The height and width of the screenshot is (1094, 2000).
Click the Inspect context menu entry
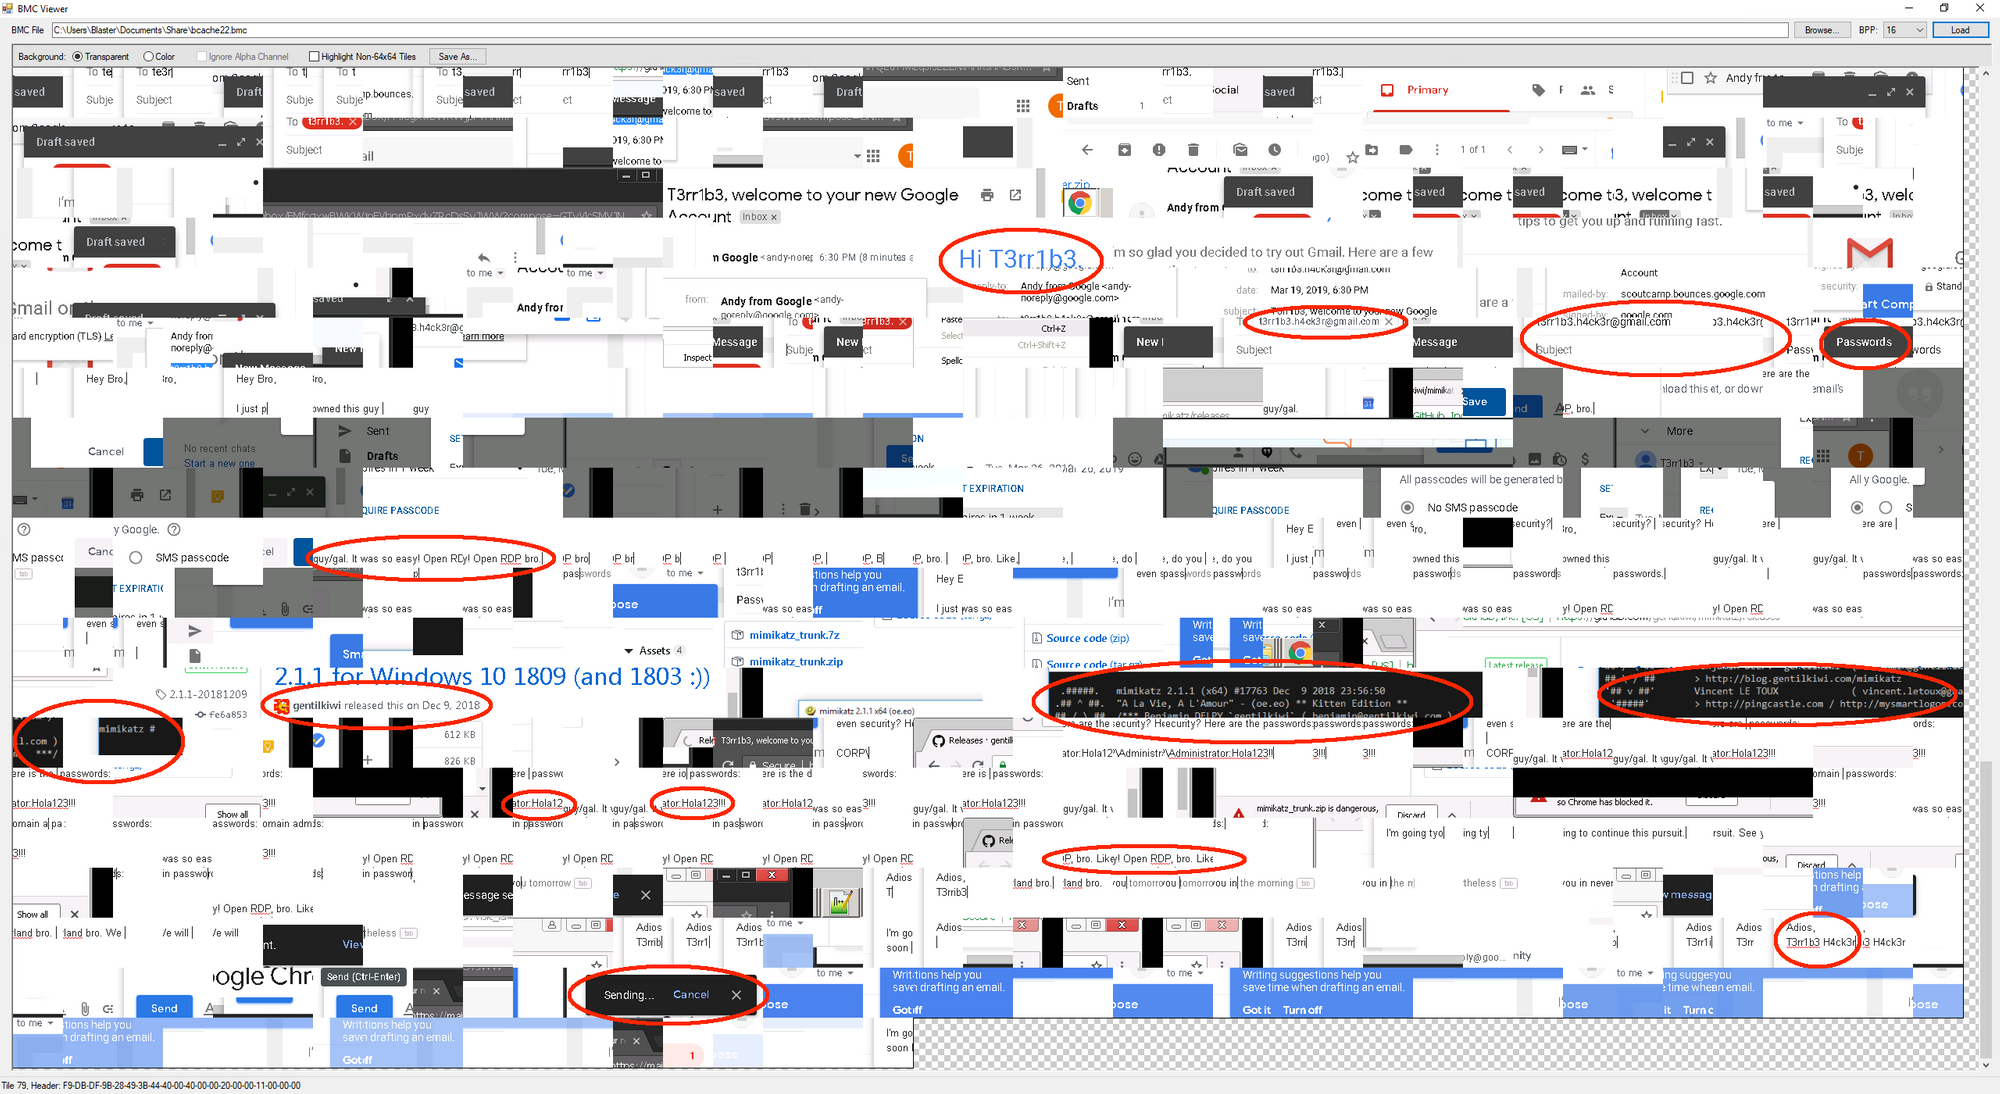tap(697, 358)
